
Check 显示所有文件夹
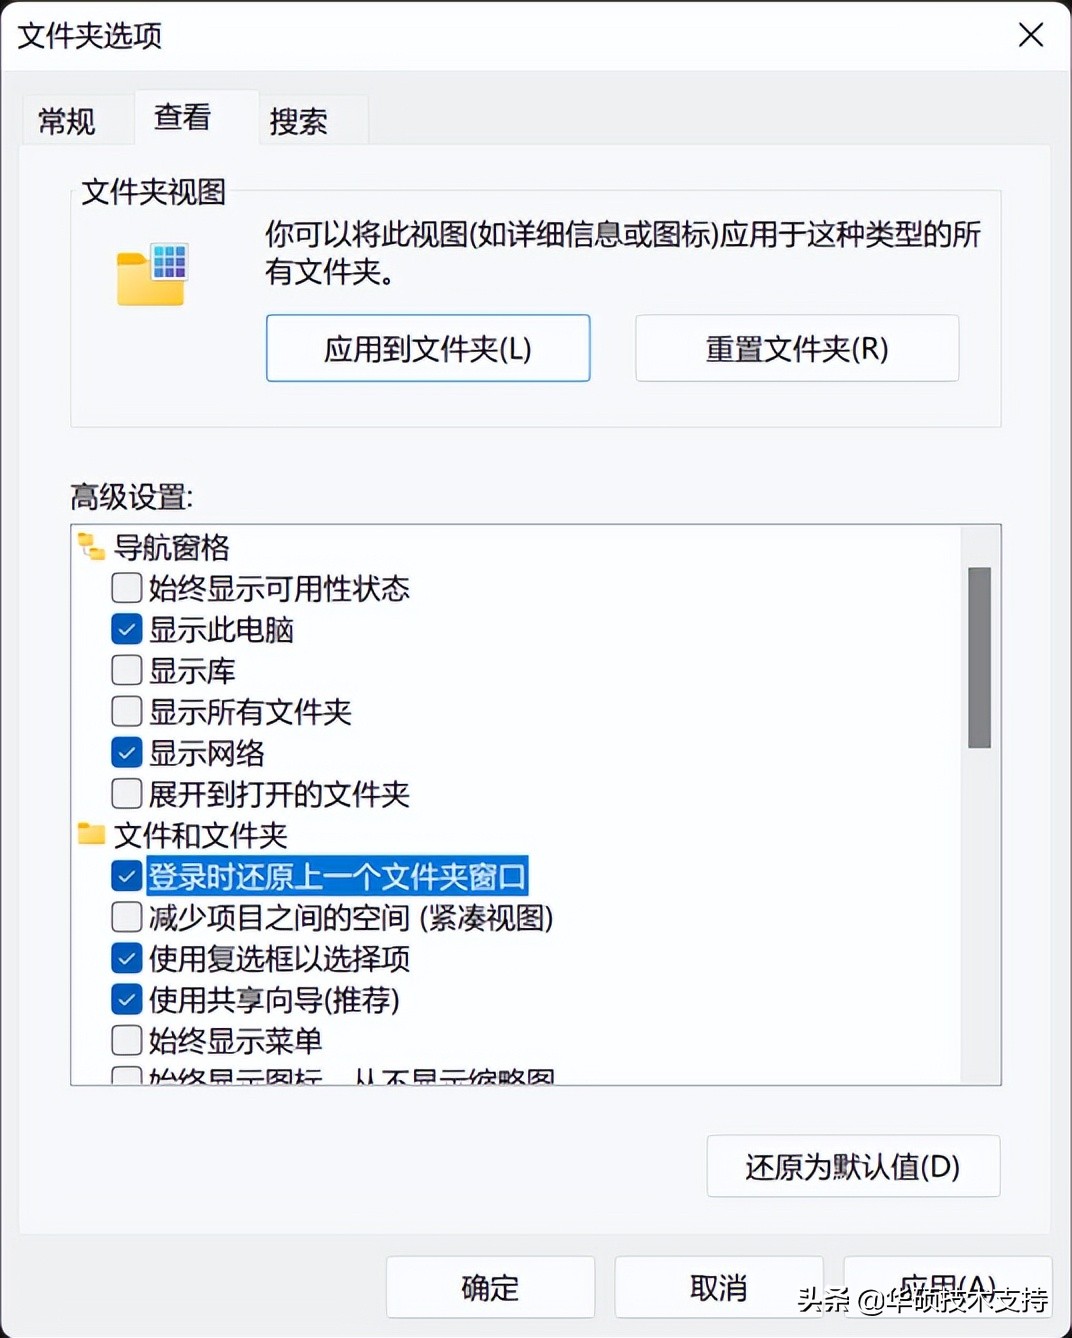click(x=126, y=711)
